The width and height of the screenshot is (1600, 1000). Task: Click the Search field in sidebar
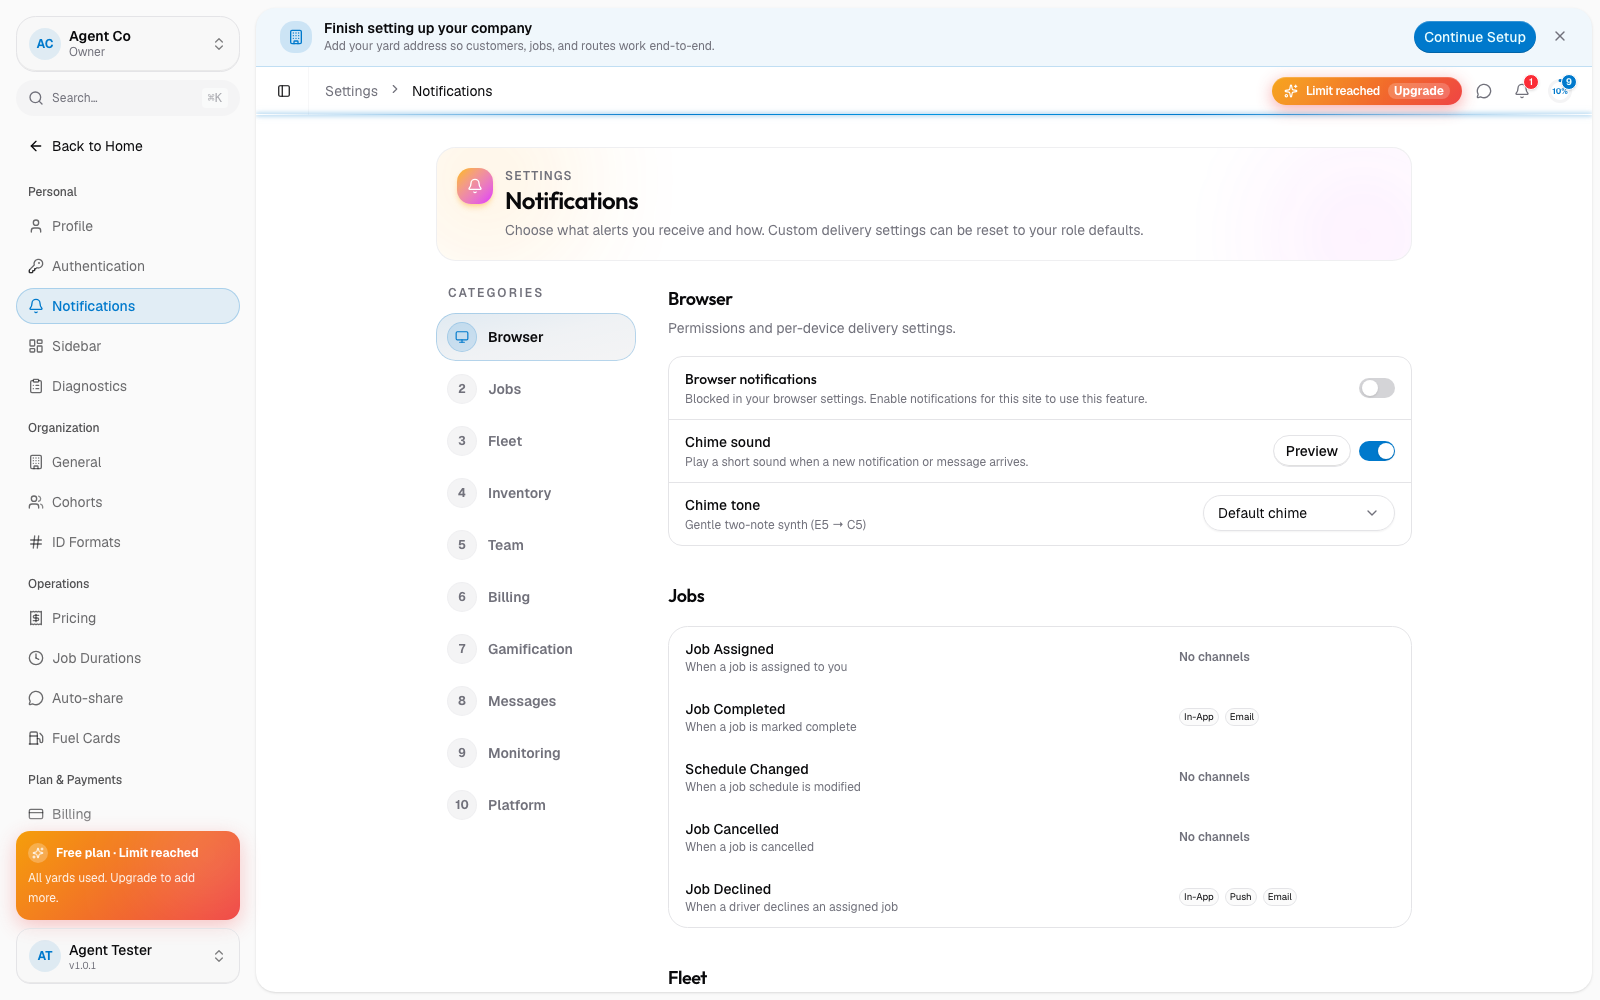[128, 98]
